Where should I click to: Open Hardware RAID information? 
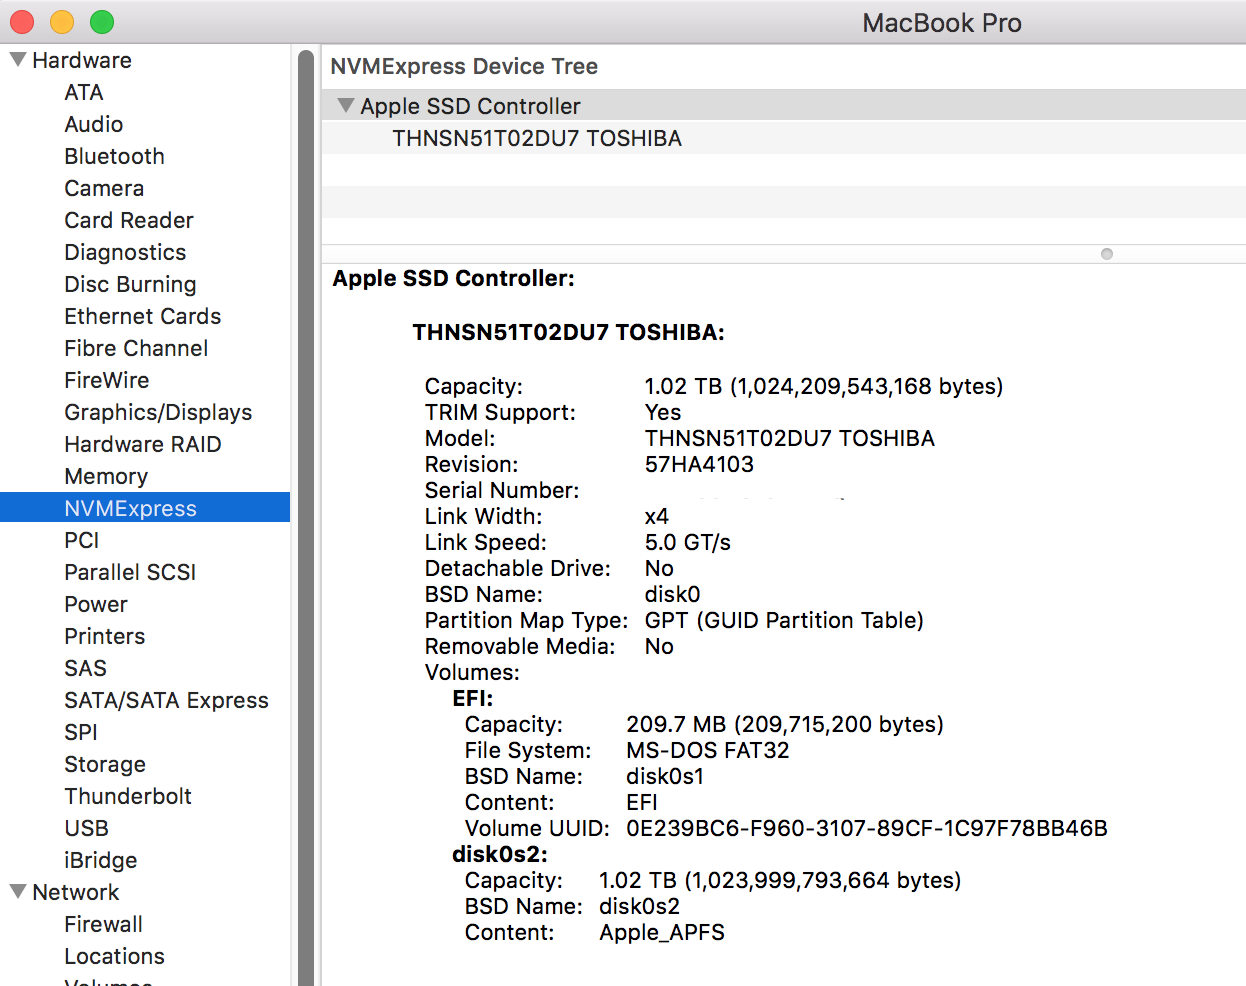pos(143,444)
